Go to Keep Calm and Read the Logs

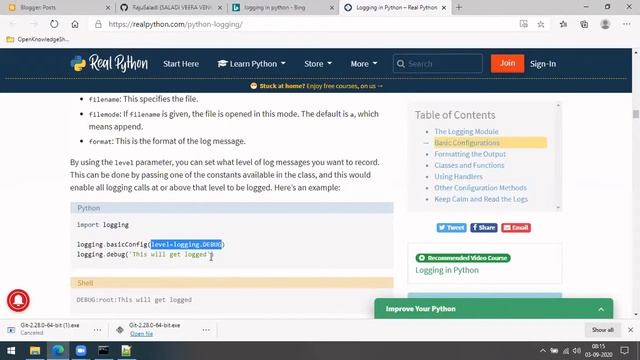pos(481,199)
